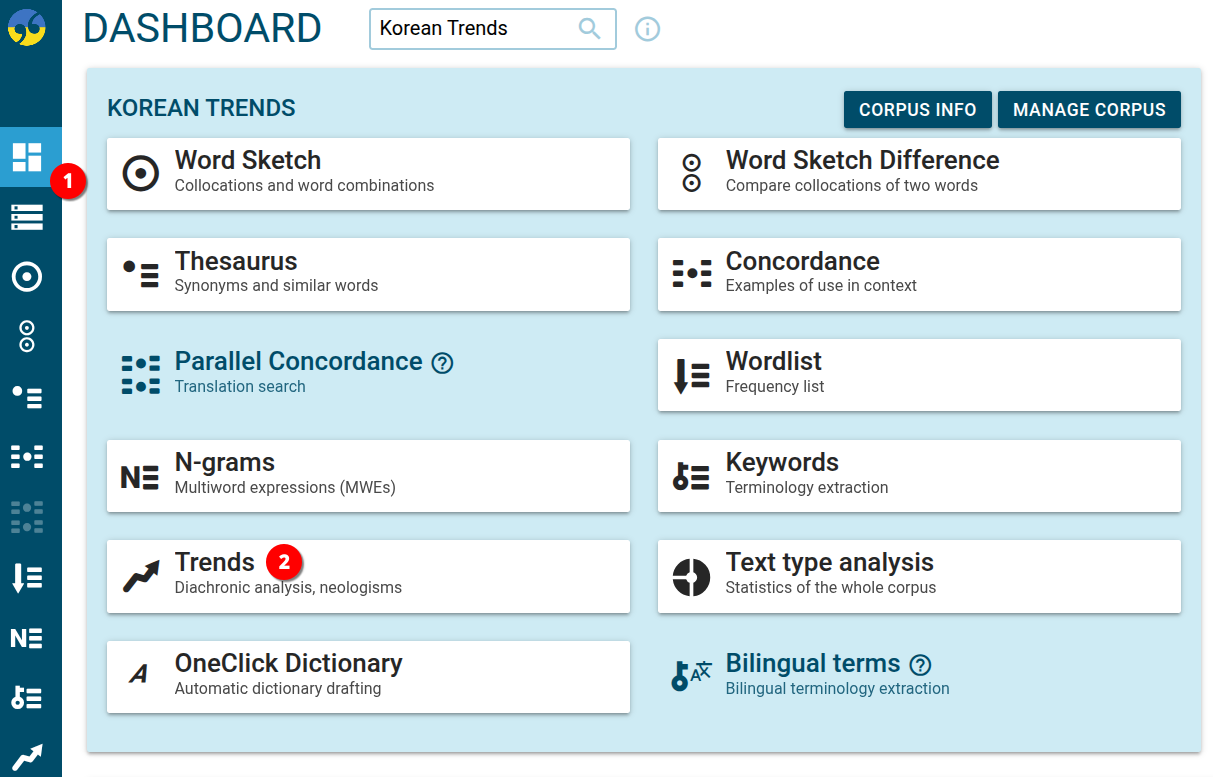Click the magnifier icon in the search box
This screenshot has width=1213, height=777.
coord(590,29)
